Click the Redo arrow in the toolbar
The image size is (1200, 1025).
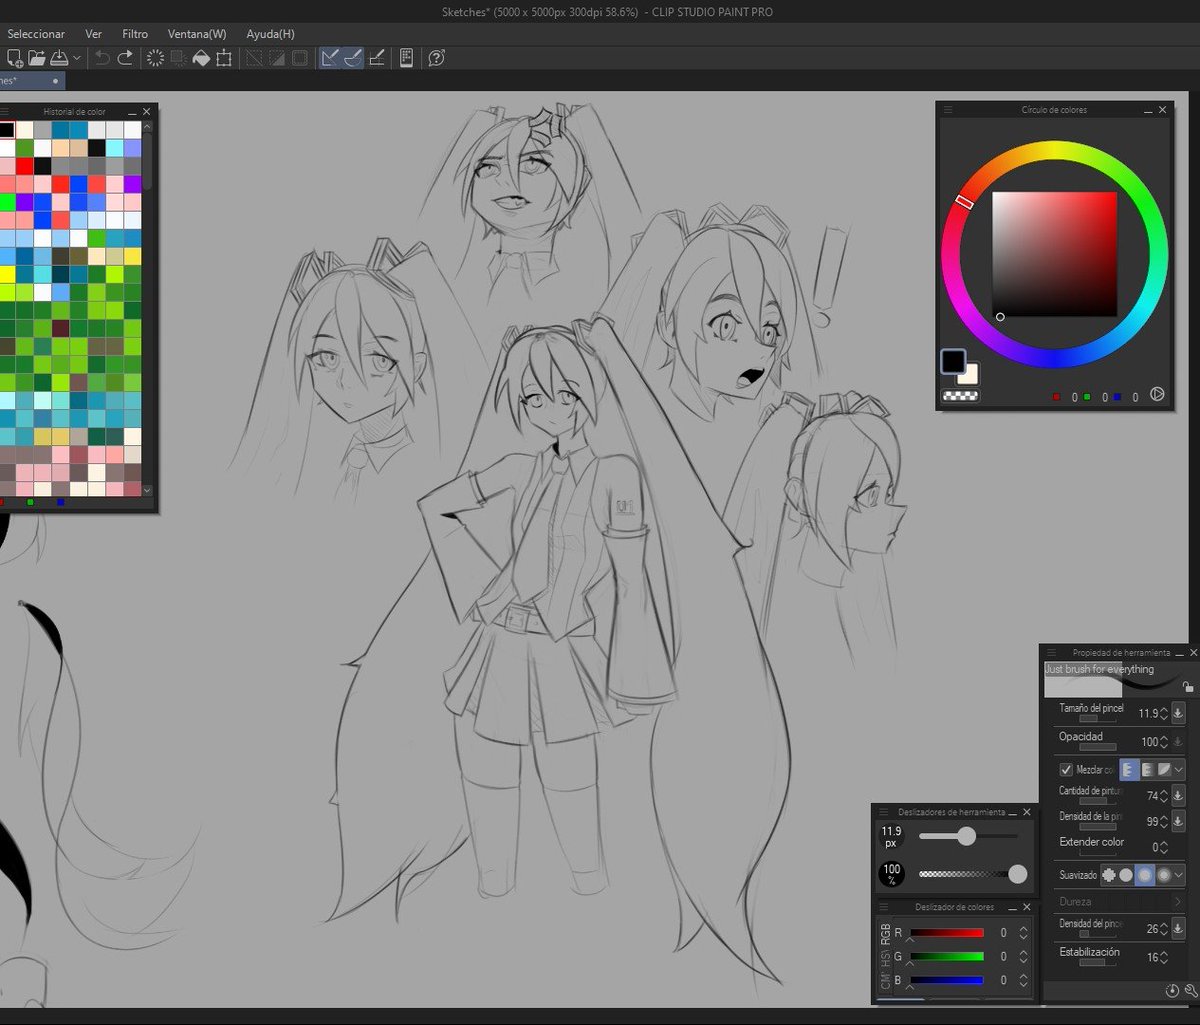pyautogui.click(x=125, y=58)
